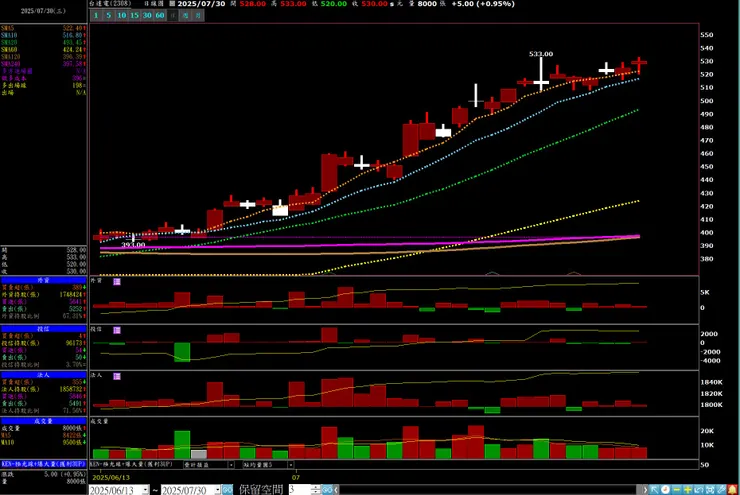740x495 pixels.
Task: Select the arrow cursor tool icon
Action: pyautogui.click(x=654, y=490)
